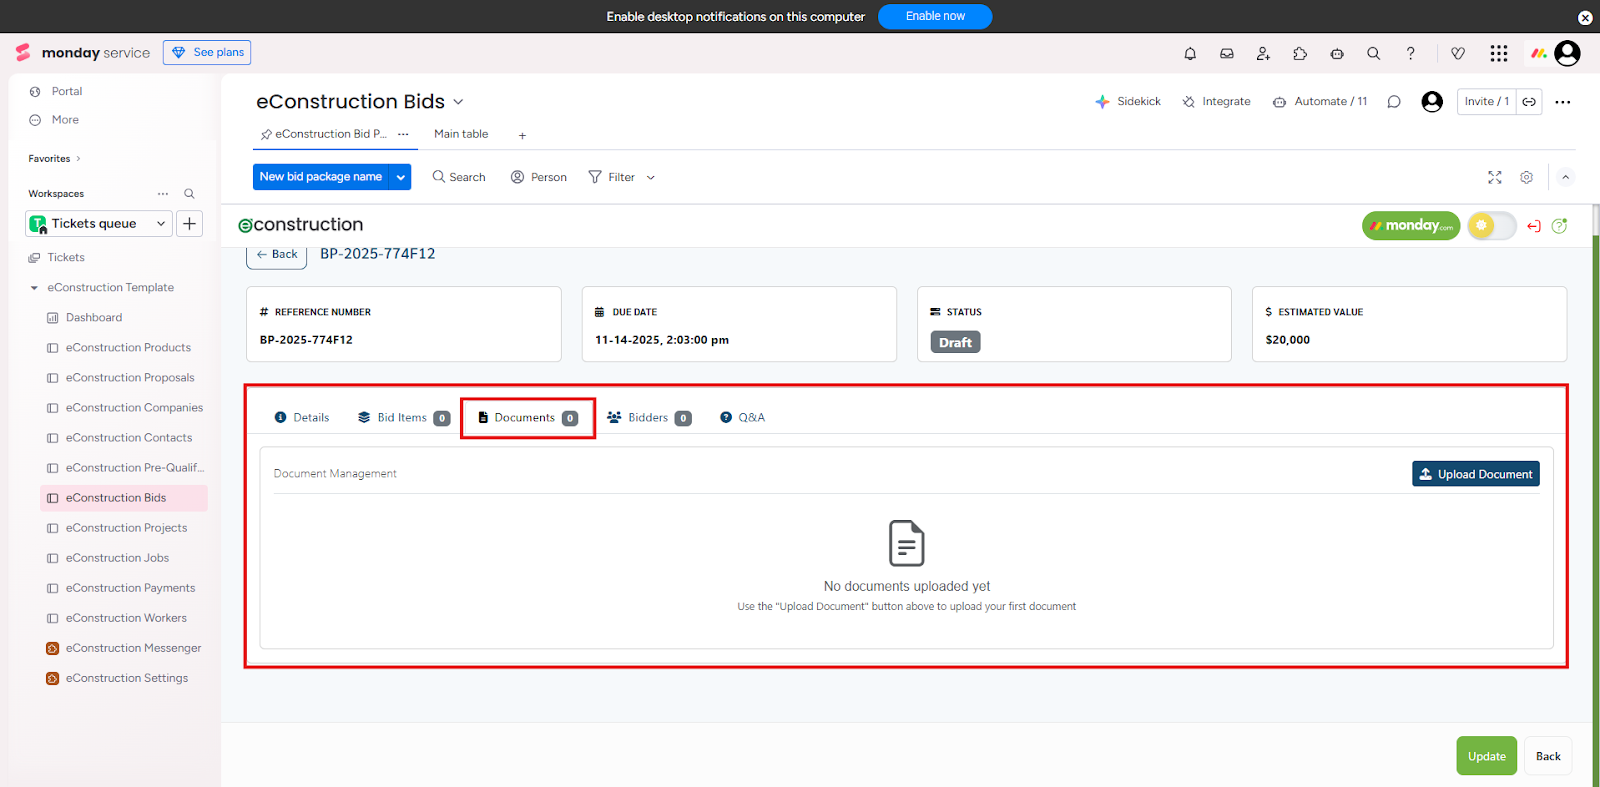
Task: Switch to the Bid Items tab
Action: click(x=403, y=418)
